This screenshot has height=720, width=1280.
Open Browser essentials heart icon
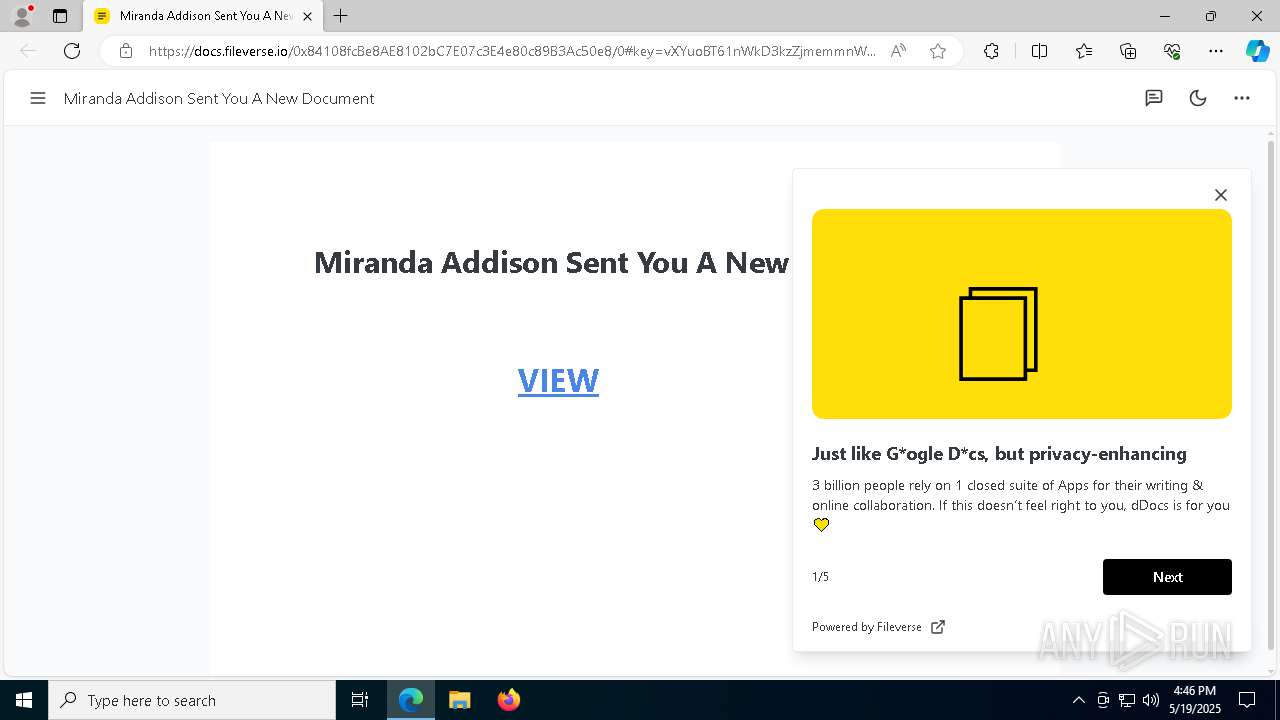point(1172,51)
